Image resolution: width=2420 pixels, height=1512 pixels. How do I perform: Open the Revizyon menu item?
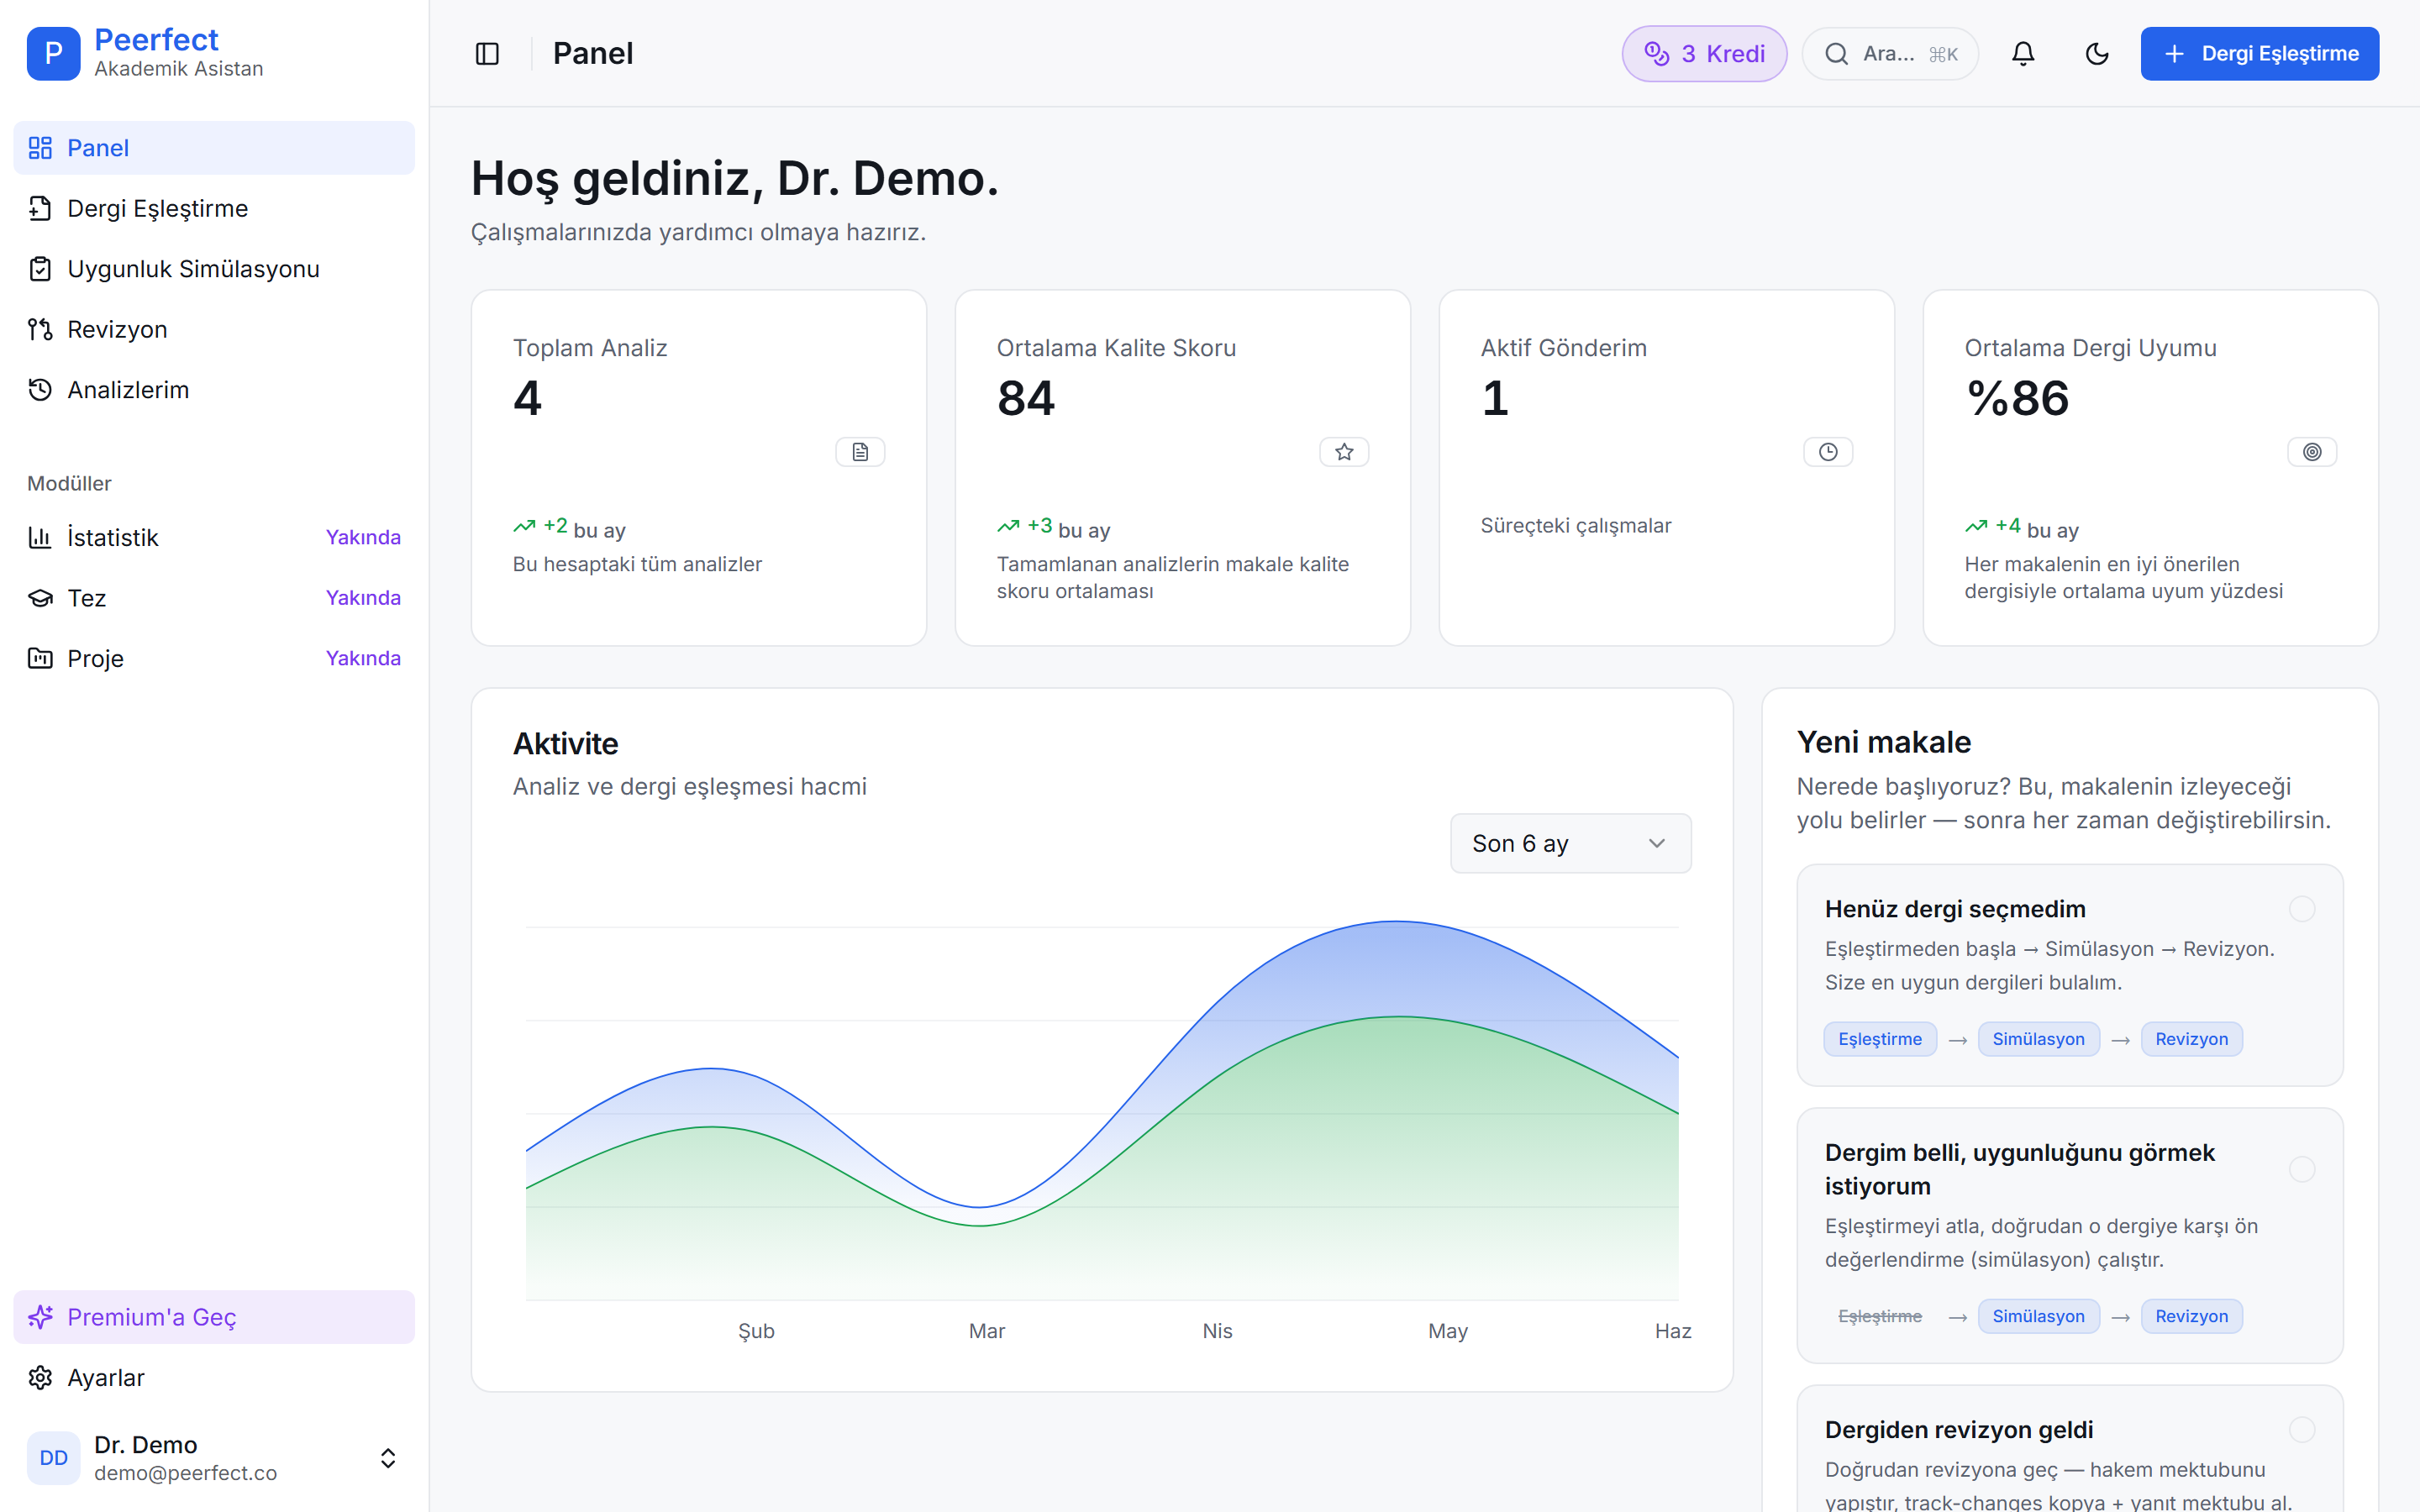pyautogui.click(x=214, y=329)
